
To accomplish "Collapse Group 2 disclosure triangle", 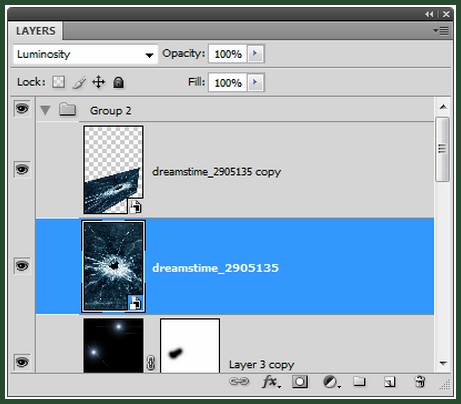I will click(x=45, y=110).
